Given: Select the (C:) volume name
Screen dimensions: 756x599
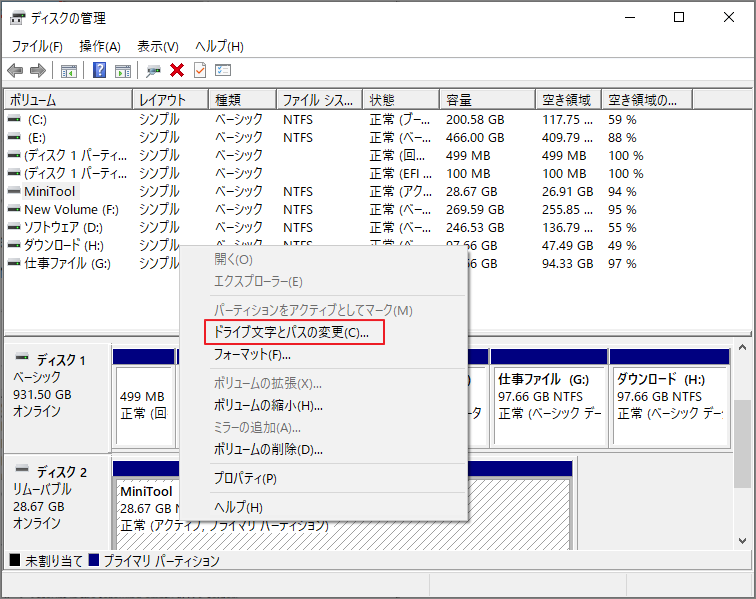Looking at the screenshot, I should tap(37, 120).
